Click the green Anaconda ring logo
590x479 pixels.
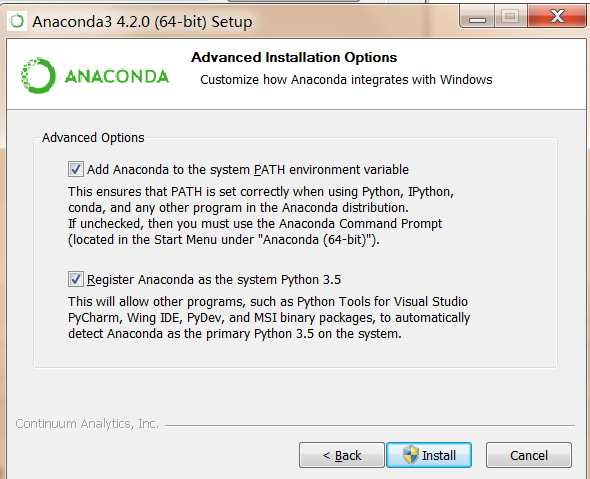[38, 75]
